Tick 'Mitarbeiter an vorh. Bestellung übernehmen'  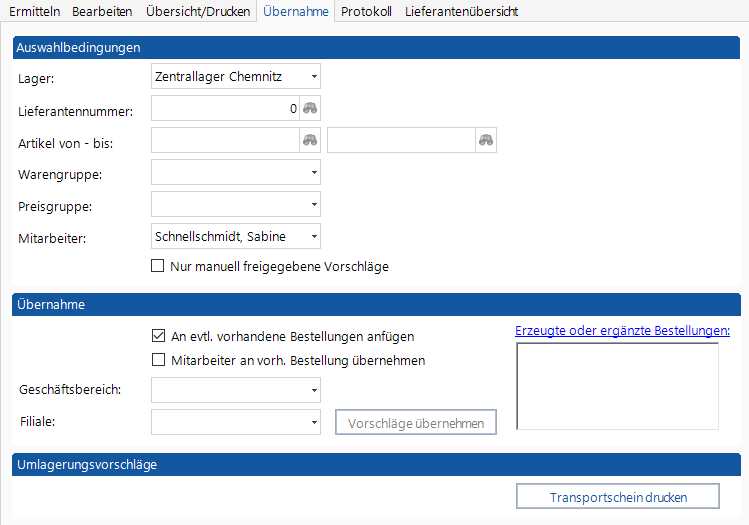(157, 361)
